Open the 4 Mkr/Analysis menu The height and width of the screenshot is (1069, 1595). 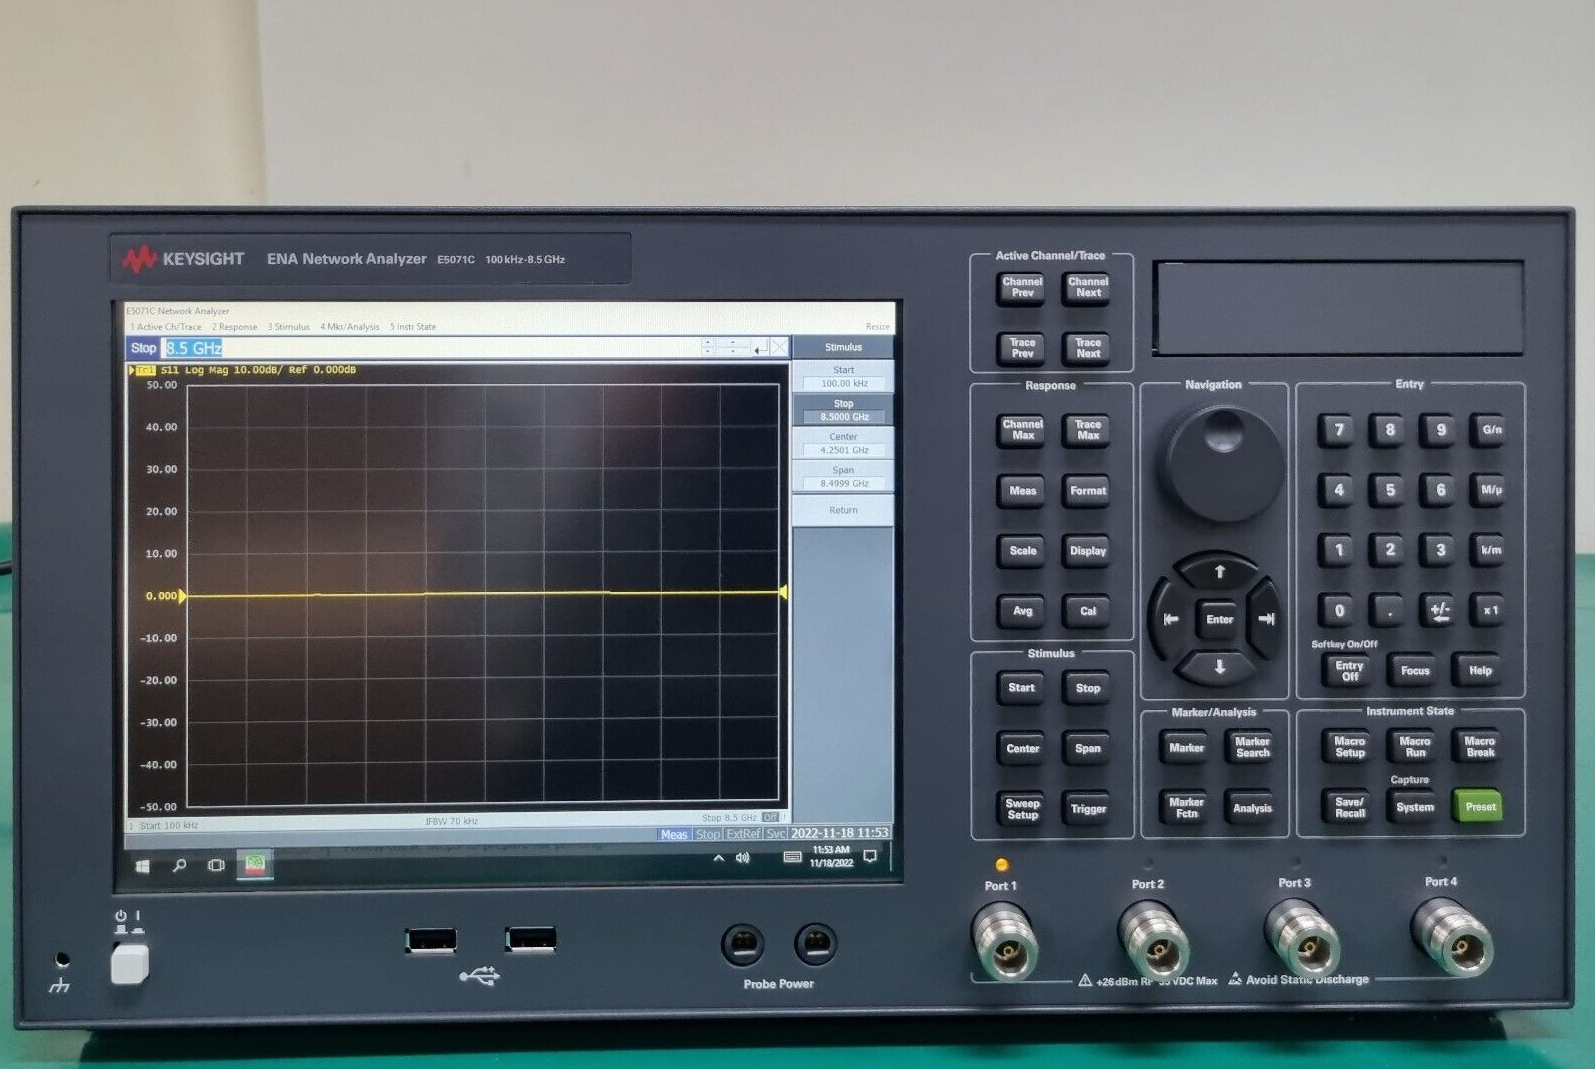[350, 327]
